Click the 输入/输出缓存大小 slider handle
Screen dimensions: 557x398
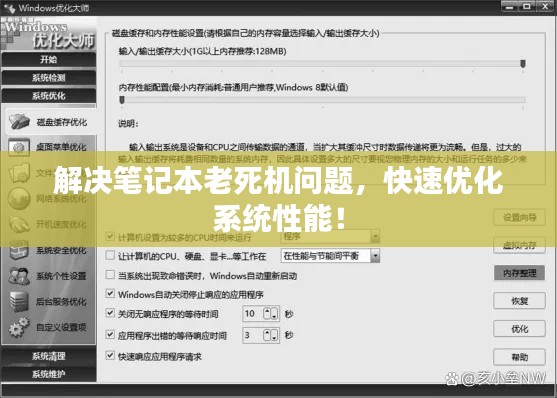(x=523, y=64)
